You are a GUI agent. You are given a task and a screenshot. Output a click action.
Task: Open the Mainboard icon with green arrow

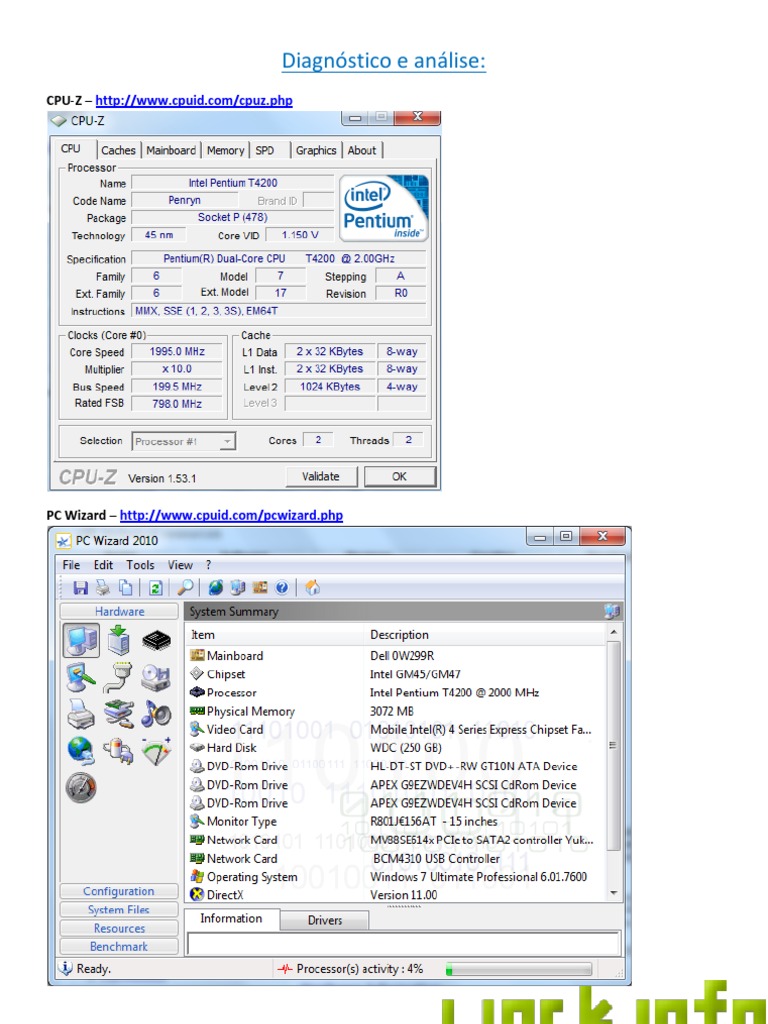point(119,640)
